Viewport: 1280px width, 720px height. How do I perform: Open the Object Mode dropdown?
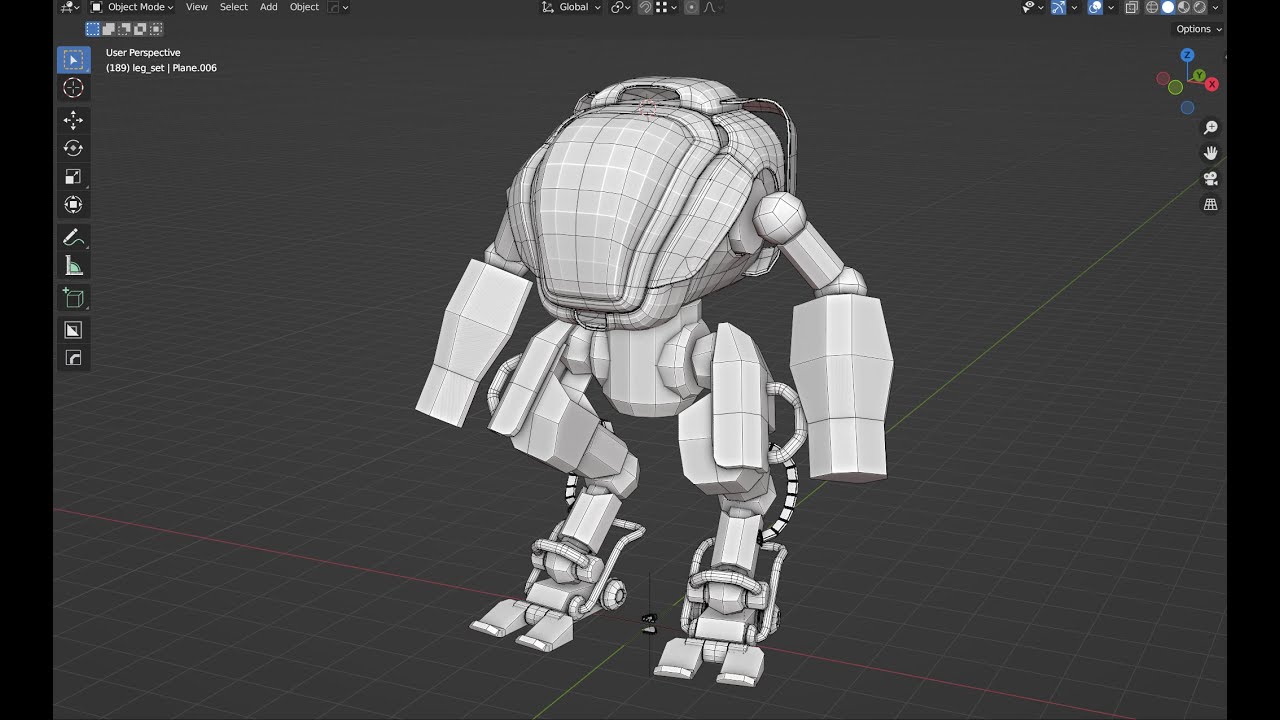132,7
